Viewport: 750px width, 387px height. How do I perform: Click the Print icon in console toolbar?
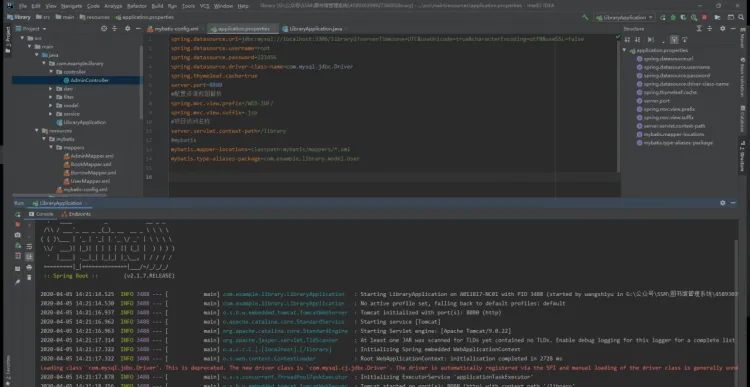(29, 267)
